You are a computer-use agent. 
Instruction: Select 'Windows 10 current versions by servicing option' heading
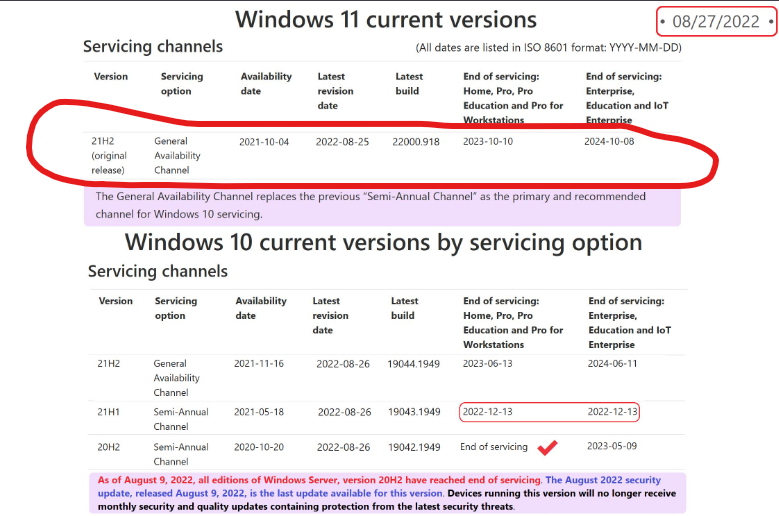coord(384,243)
